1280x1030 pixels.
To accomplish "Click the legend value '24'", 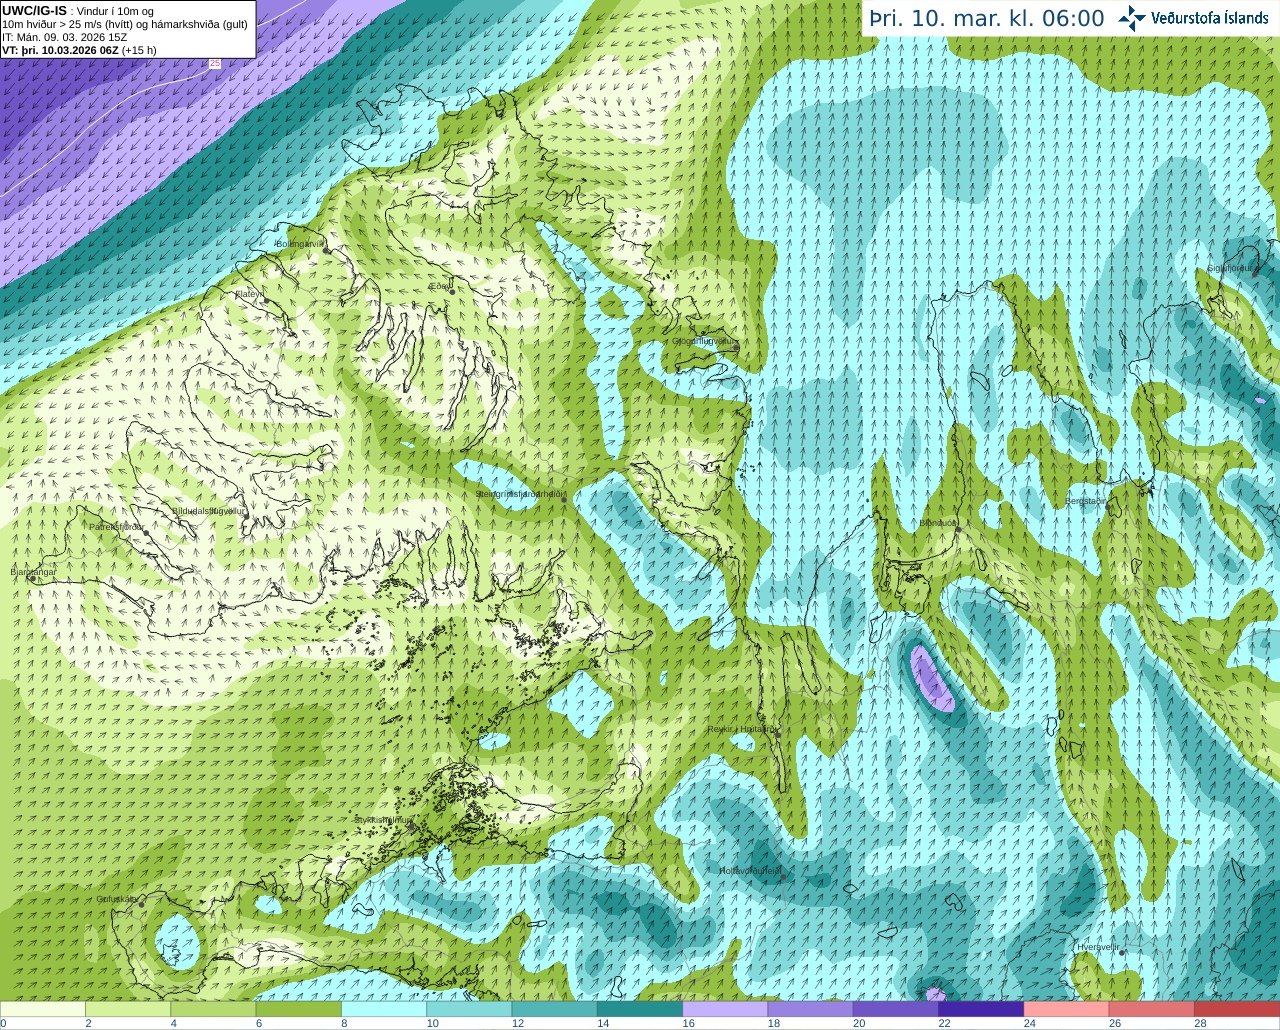I will coord(1030,1023).
